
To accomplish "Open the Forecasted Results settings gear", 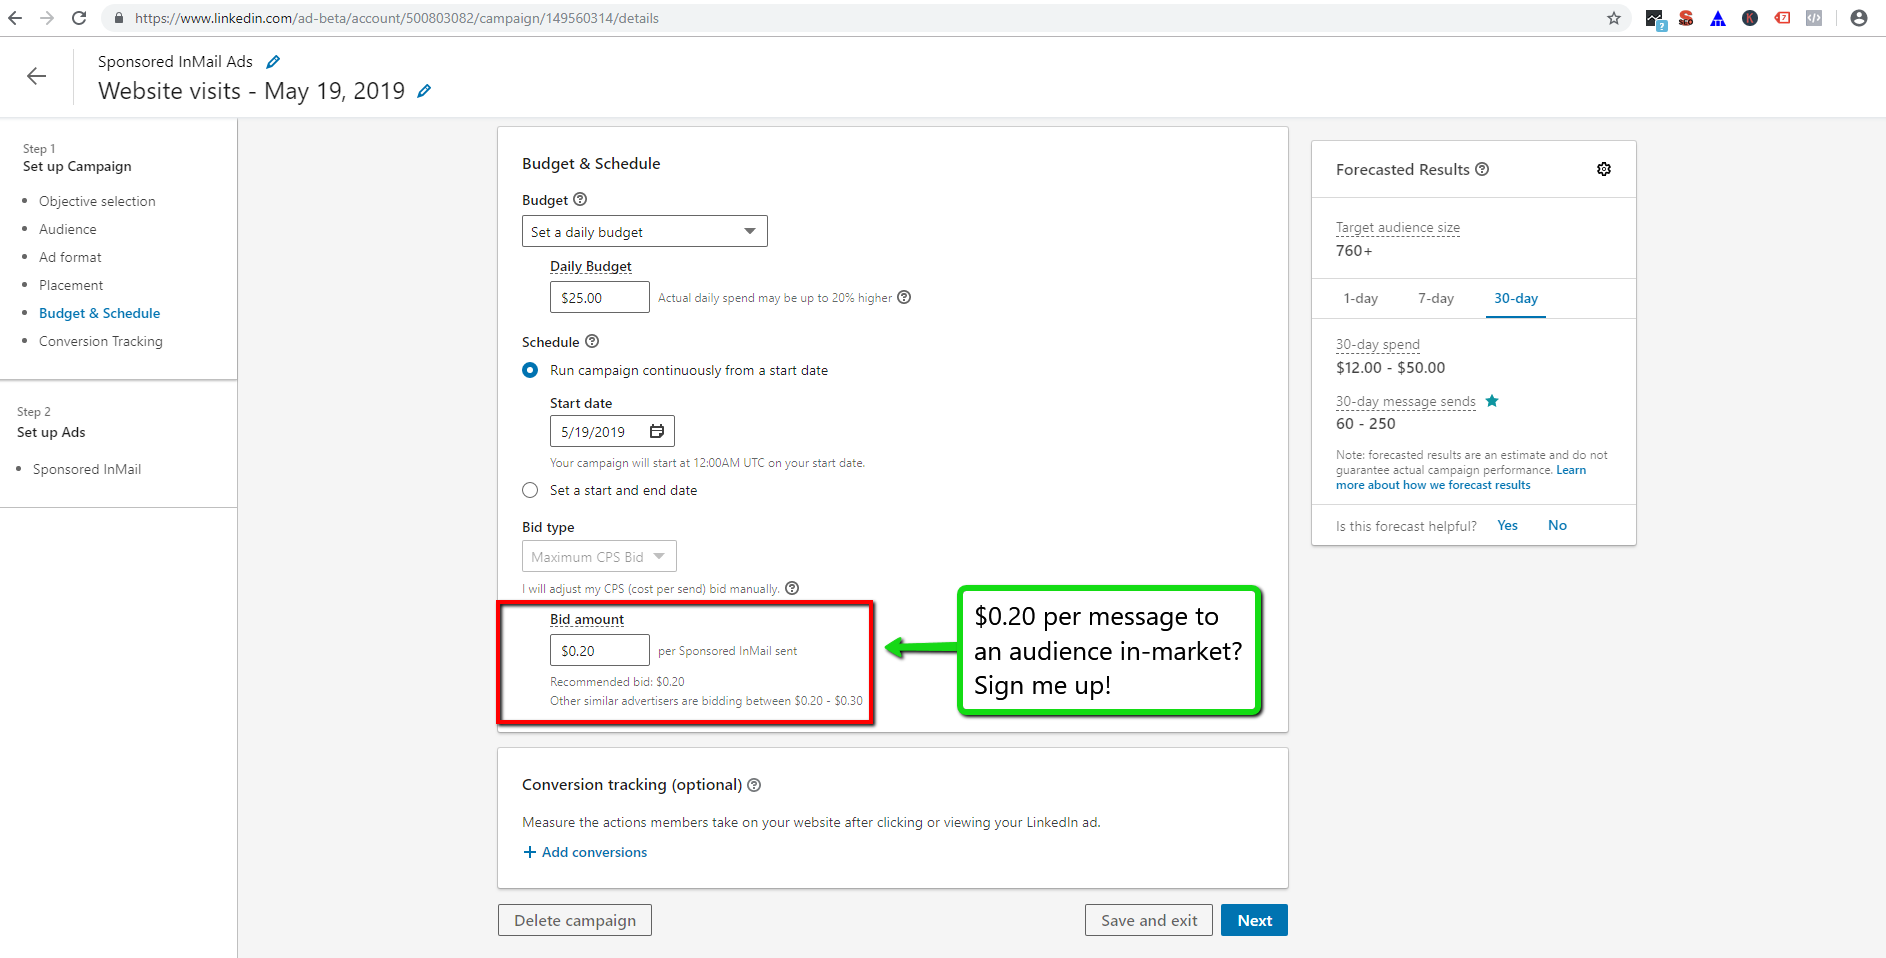I will pos(1604,168).
